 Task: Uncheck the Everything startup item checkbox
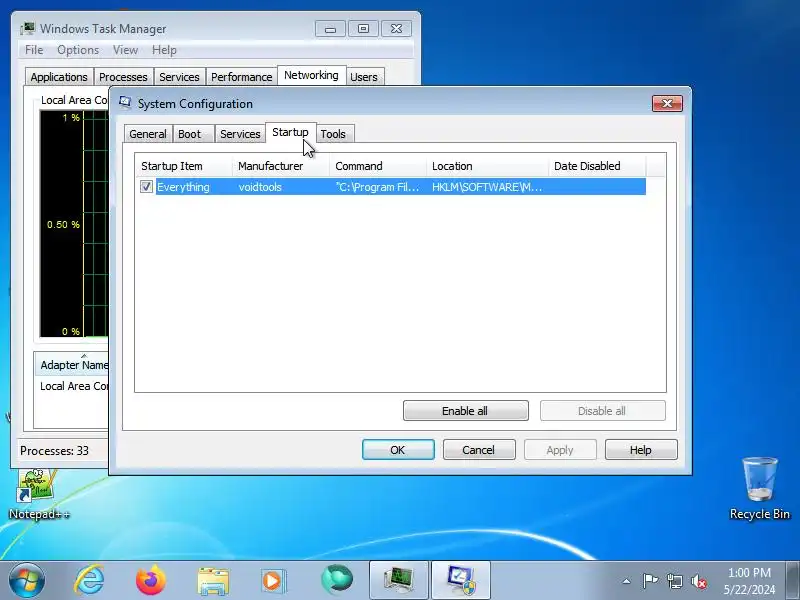(146, 187)
